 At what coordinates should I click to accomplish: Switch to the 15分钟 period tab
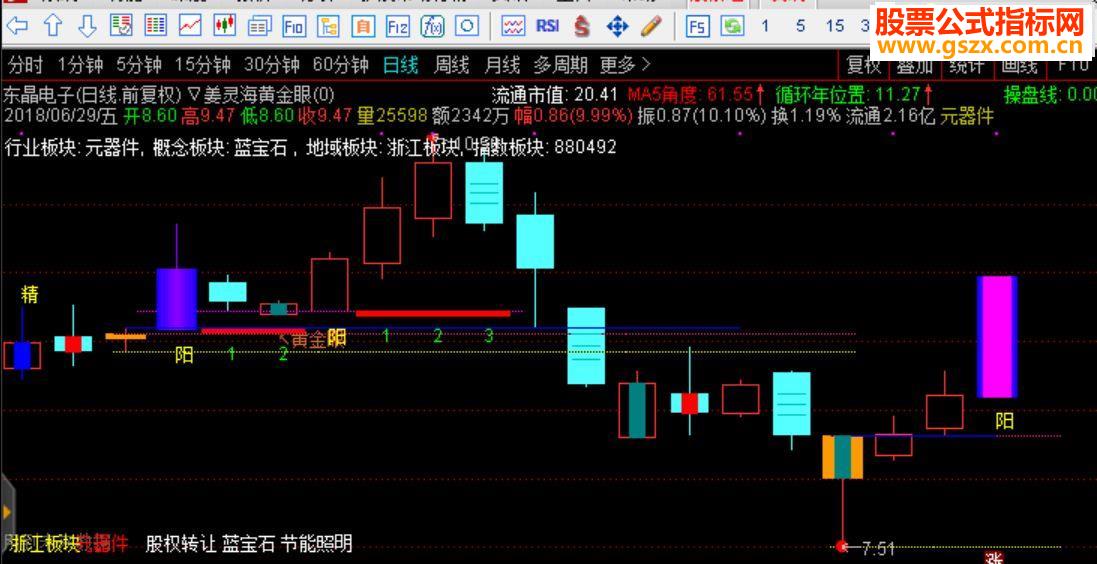(x=202, y=66)
